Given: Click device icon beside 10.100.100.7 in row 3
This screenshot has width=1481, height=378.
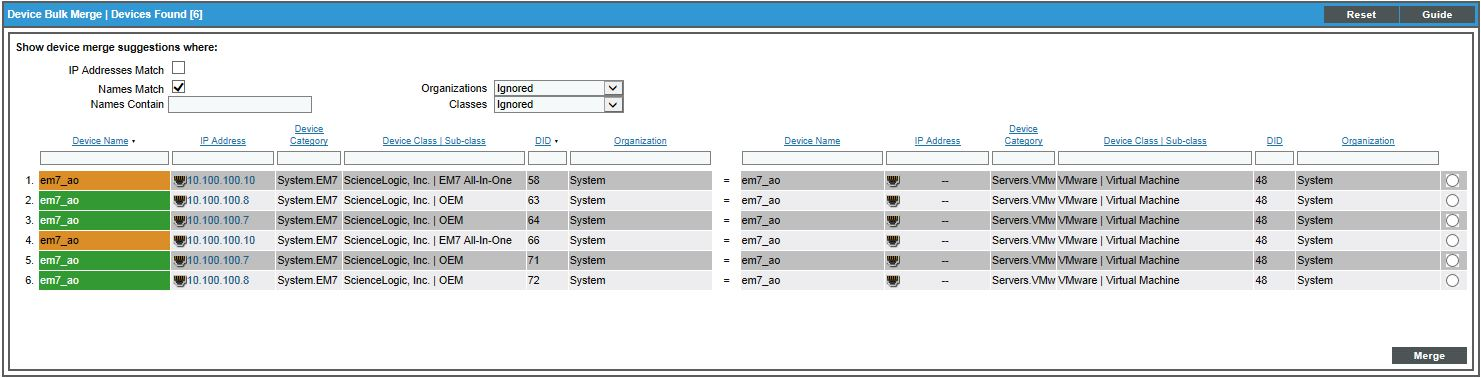Looking at the screenshot, I should pyautogui.click(x=180, y=221).
